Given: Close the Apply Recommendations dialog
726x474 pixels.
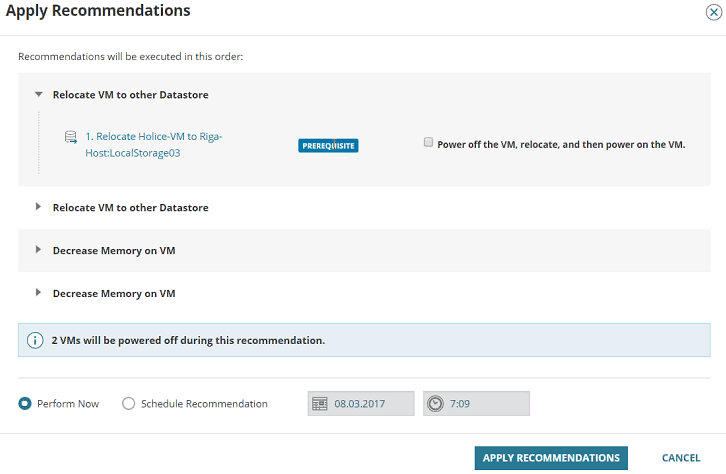Looking at the screenshot, I should coord(712,12).
